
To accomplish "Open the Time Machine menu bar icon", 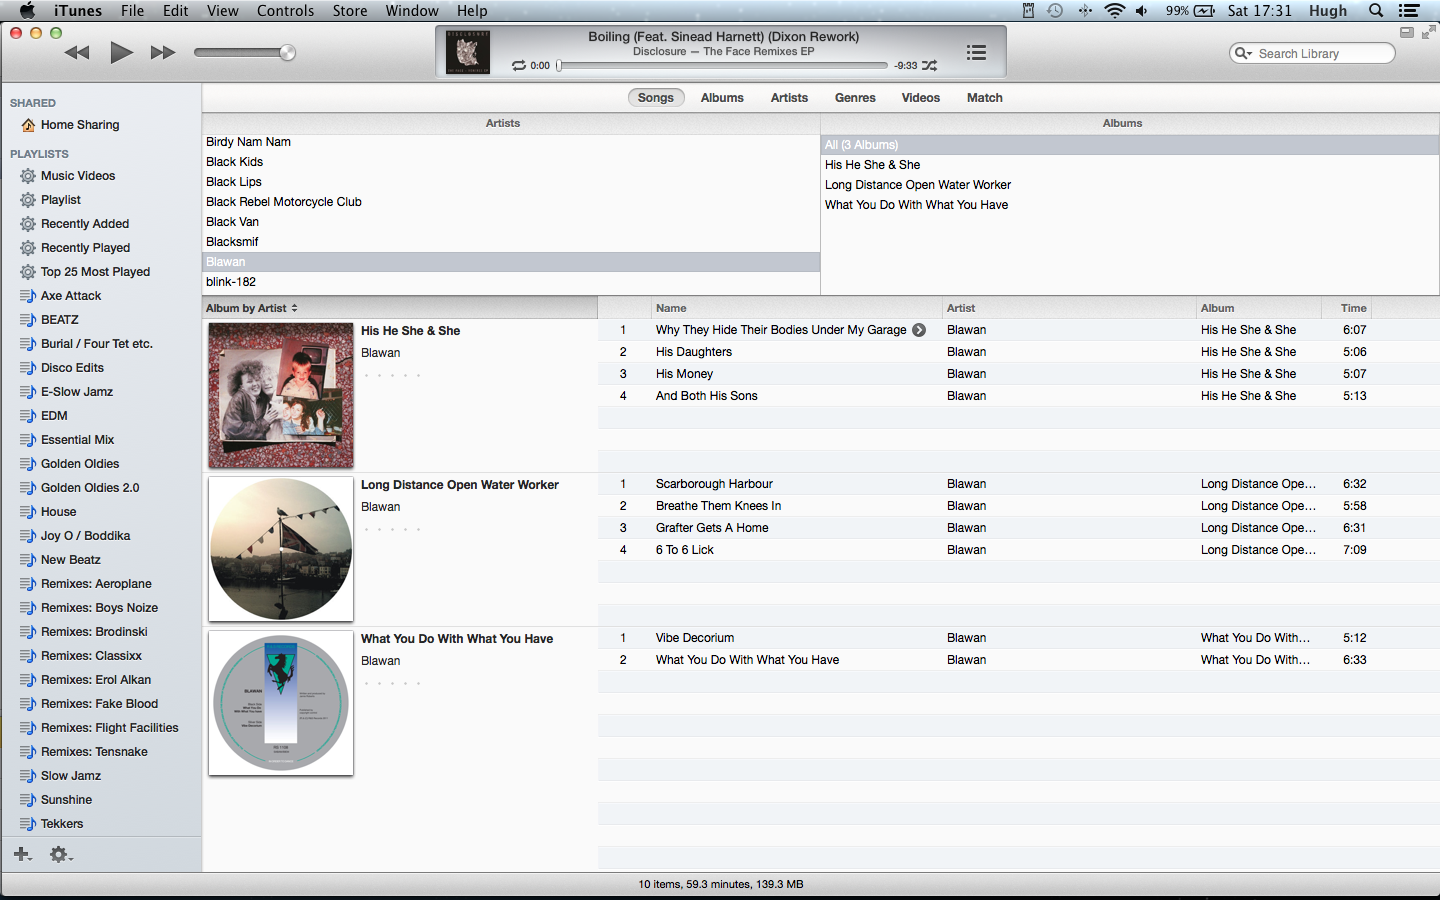I will pyautogui.click(x=1055, y=11).
